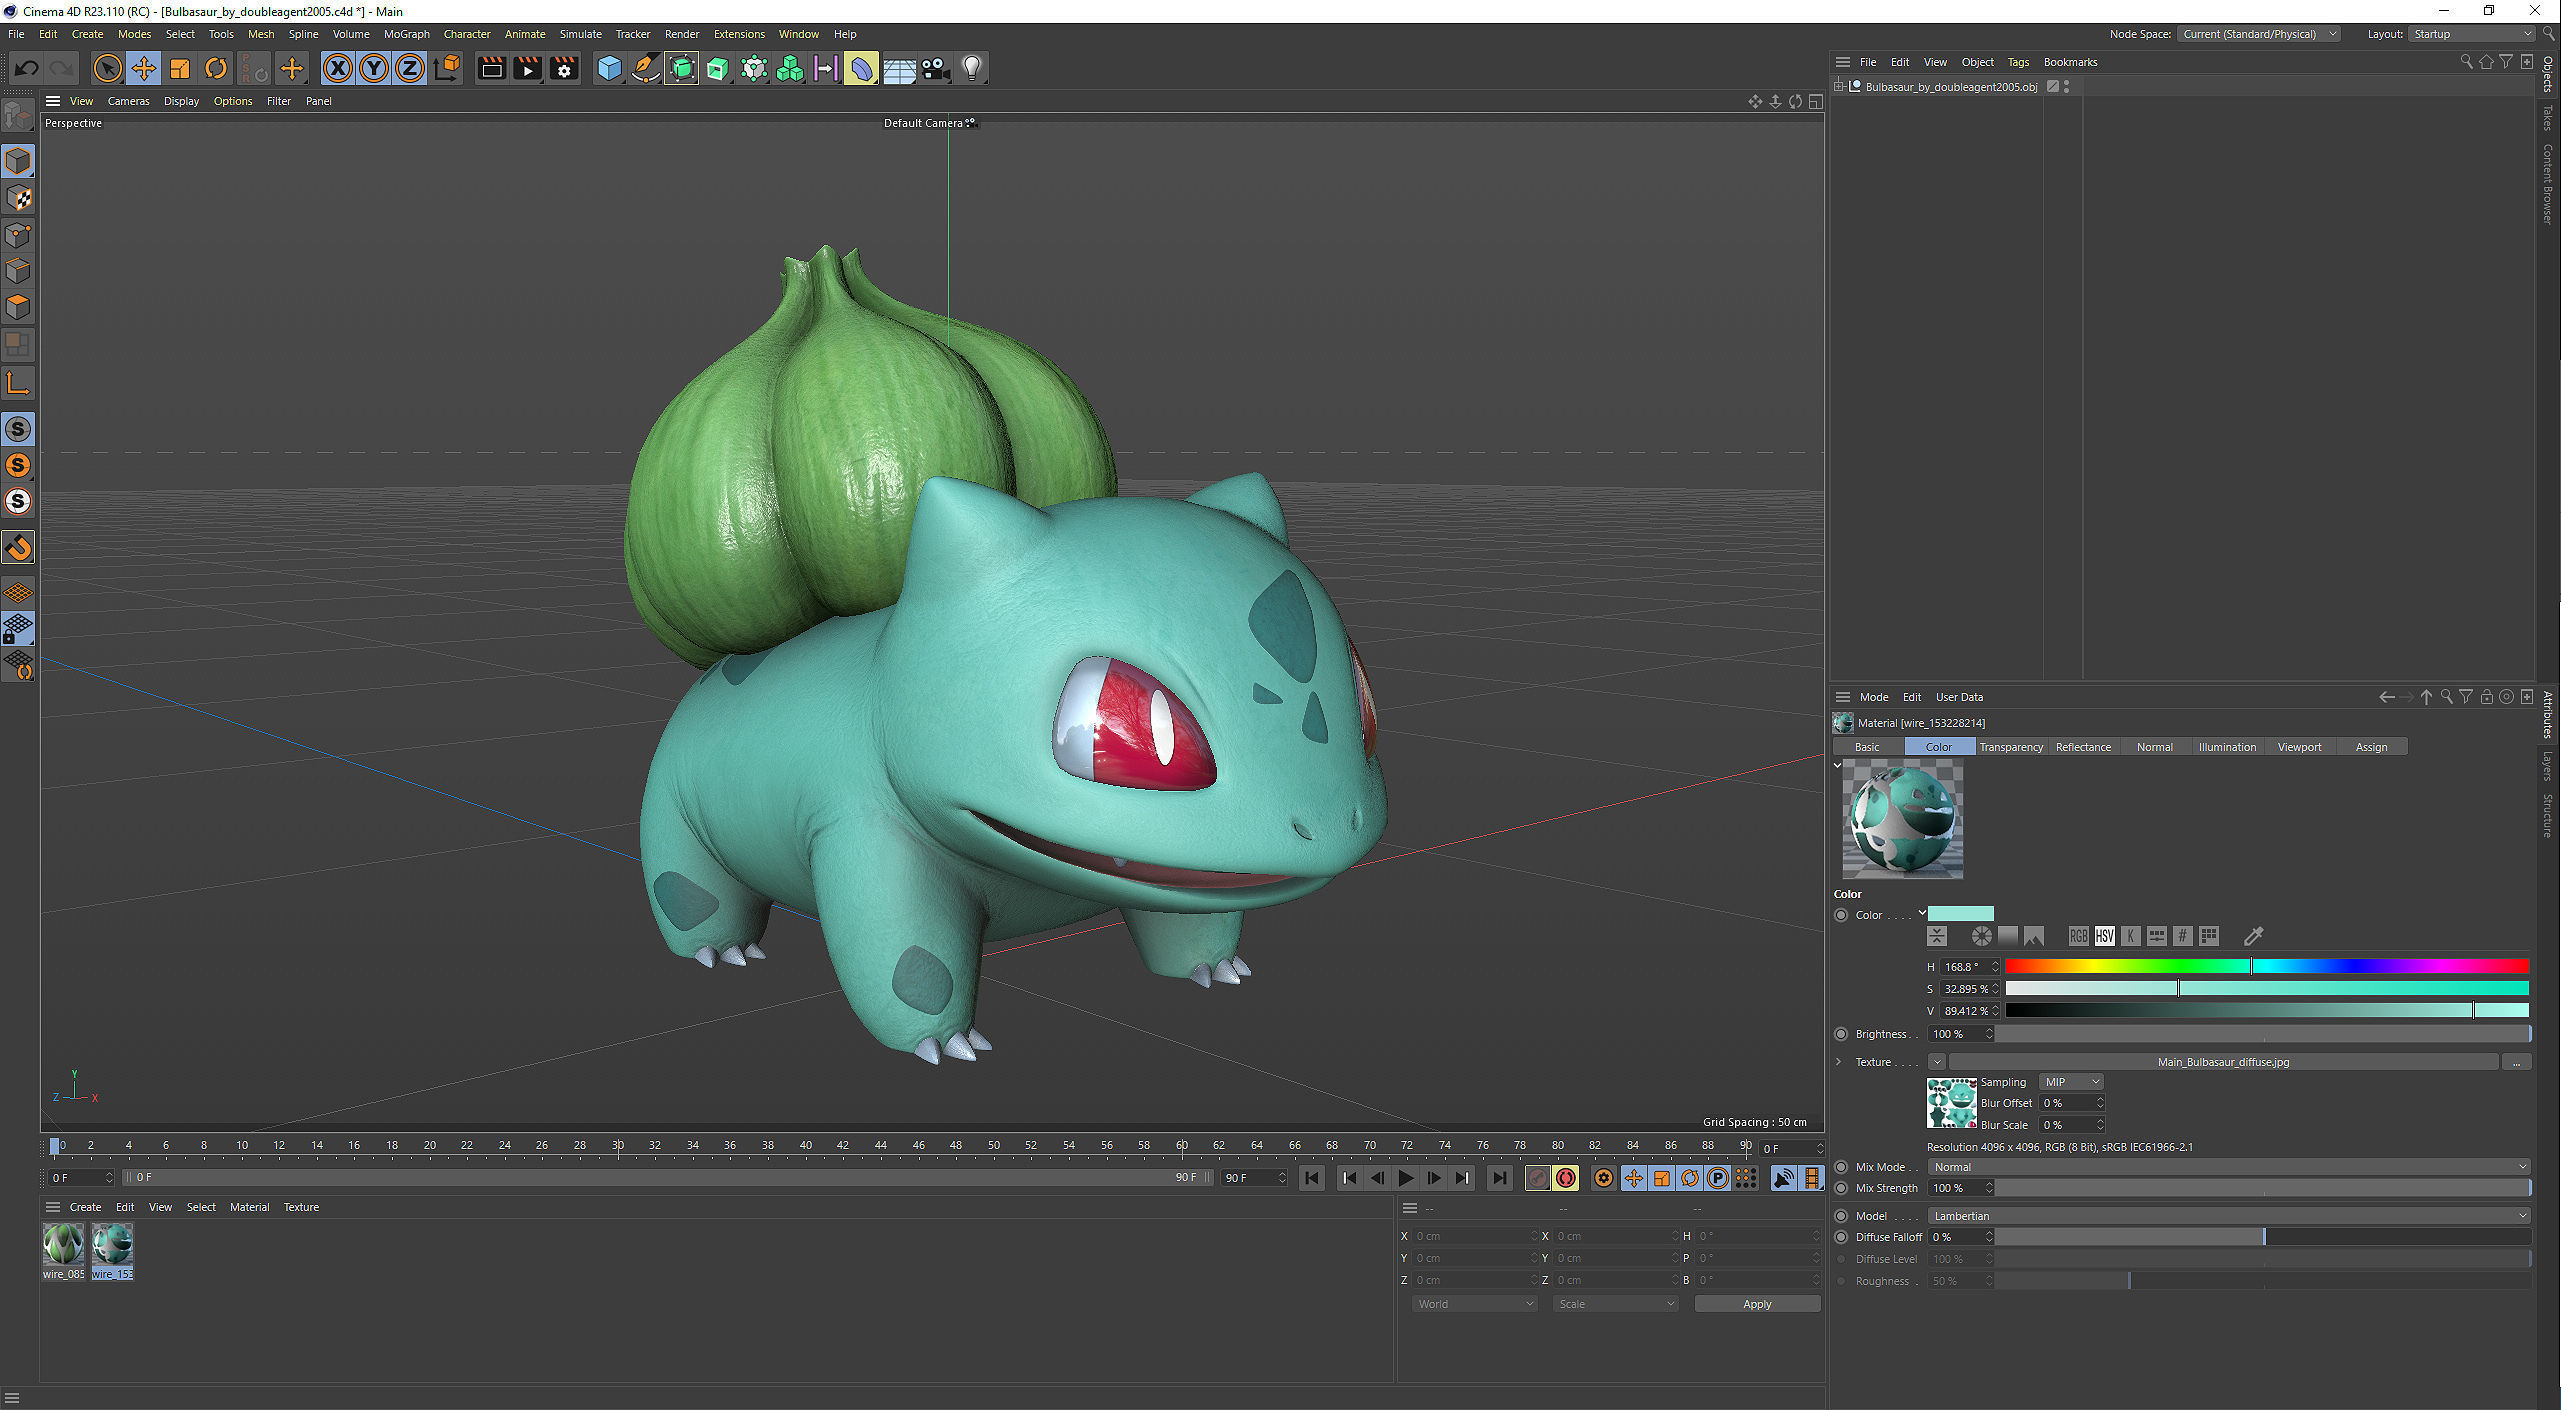Toggle the Brightness animation dot
Image resolution: width=2561 pixels, height=1410 pixels.
(1841, 1034)
